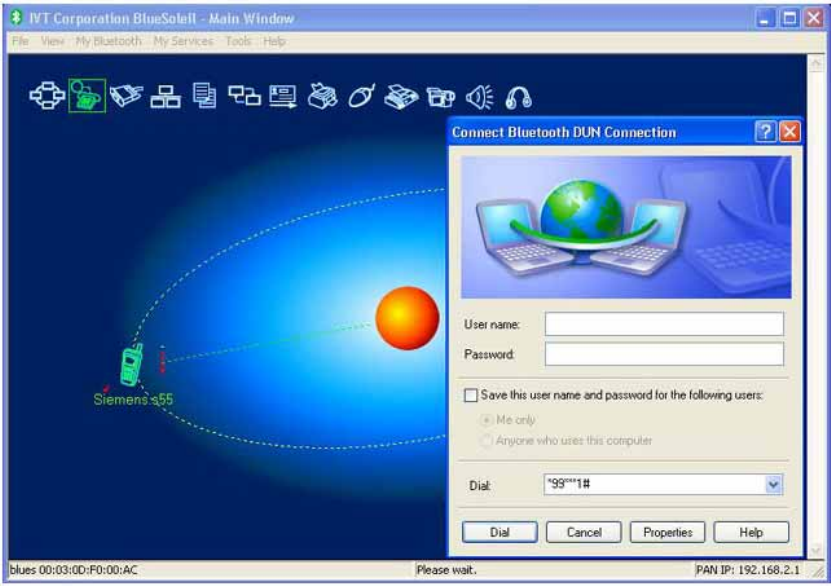Choose Anyone who uses this computer option
The image size is (831, 586).
pos(485,440)
